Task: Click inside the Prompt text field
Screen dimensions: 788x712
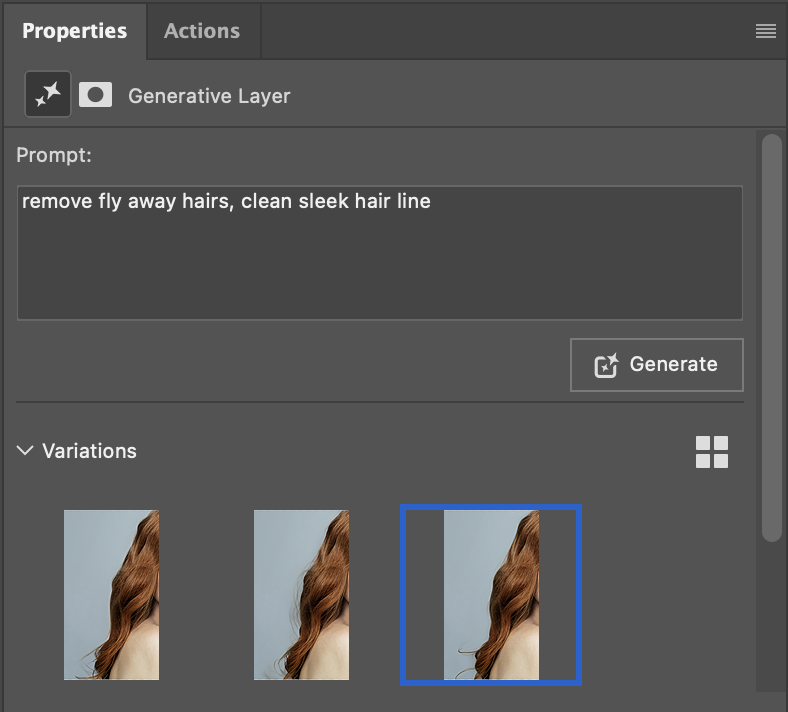Action: pos(380,253)
